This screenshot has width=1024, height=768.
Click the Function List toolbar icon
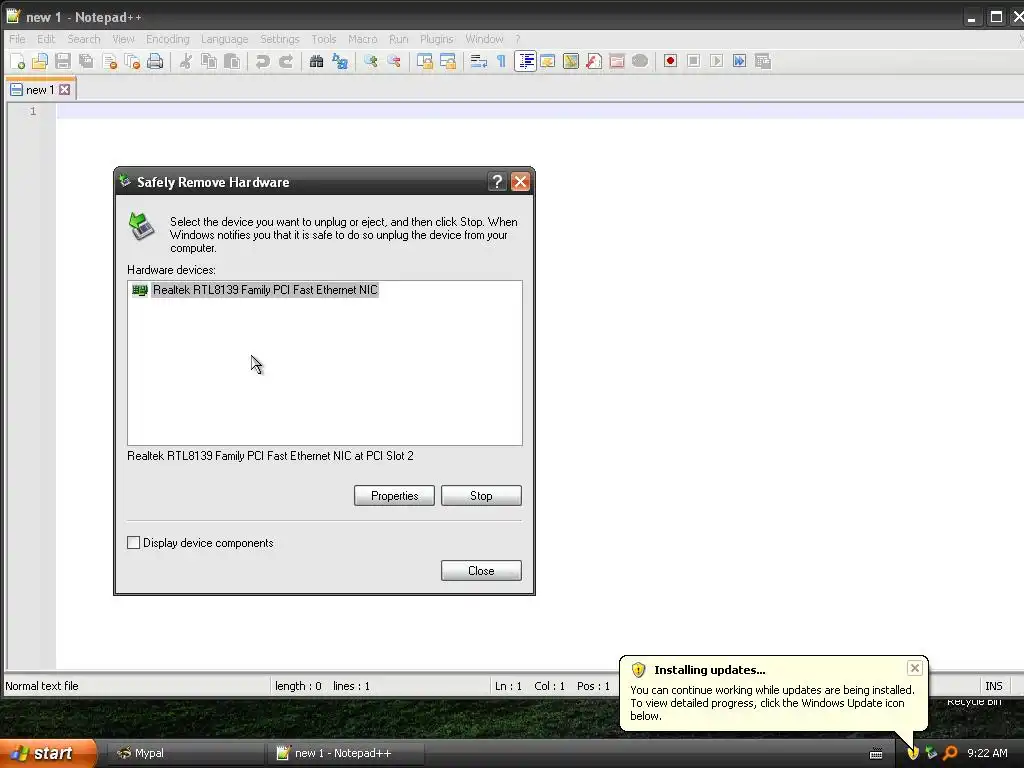594,61
